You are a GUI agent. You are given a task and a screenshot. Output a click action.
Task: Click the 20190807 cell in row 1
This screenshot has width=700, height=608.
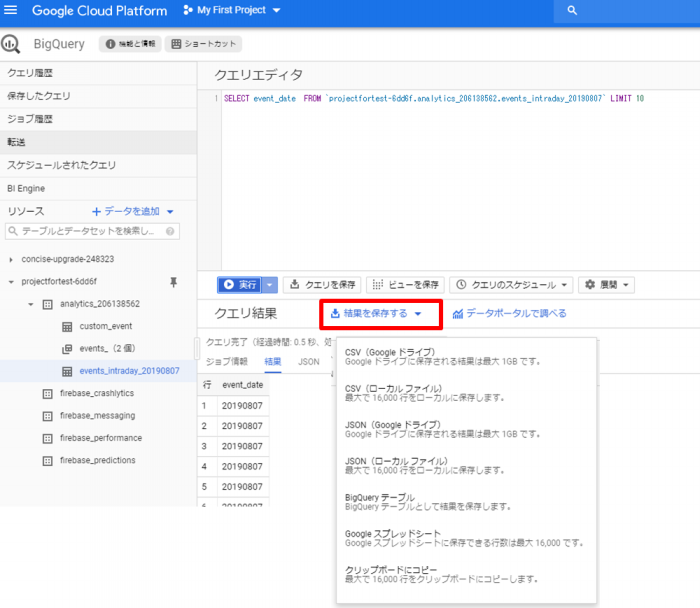[242, 406]
